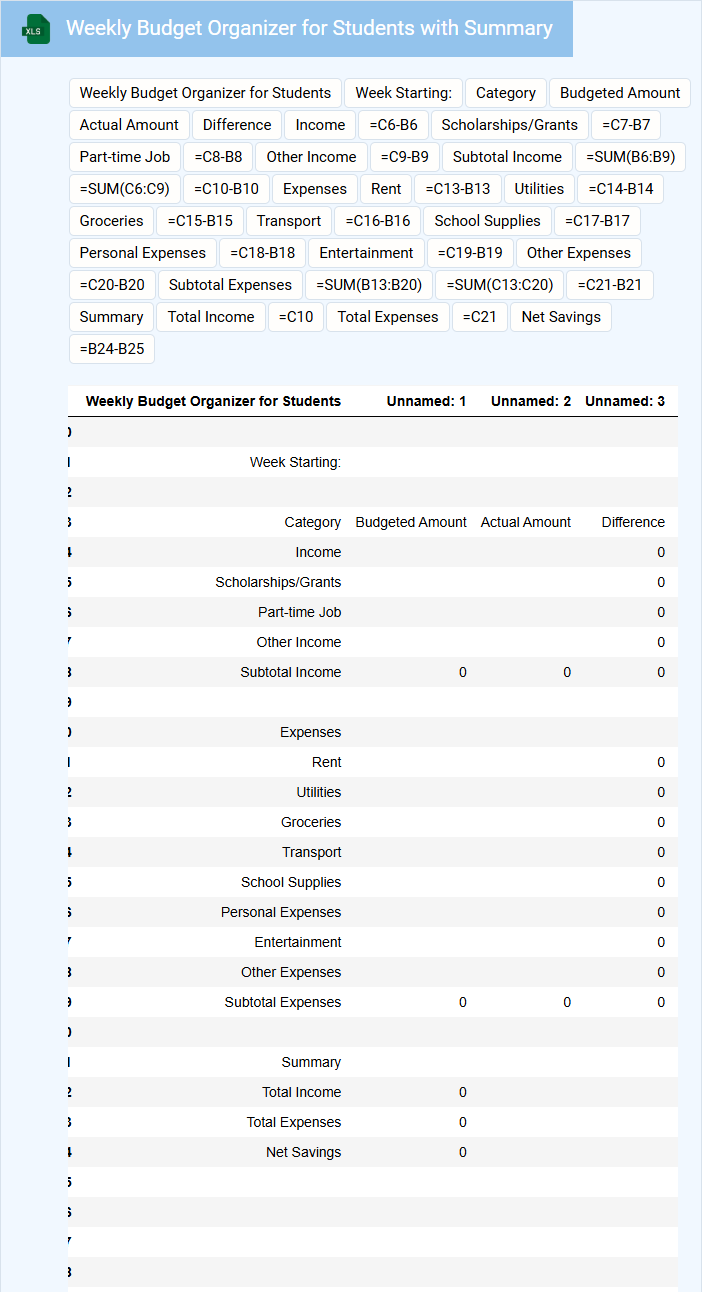Click the title 'Weekly Budget Organizer for Students with Summary'
Viewport: 702px width, 1292px height.
point(309,28)
